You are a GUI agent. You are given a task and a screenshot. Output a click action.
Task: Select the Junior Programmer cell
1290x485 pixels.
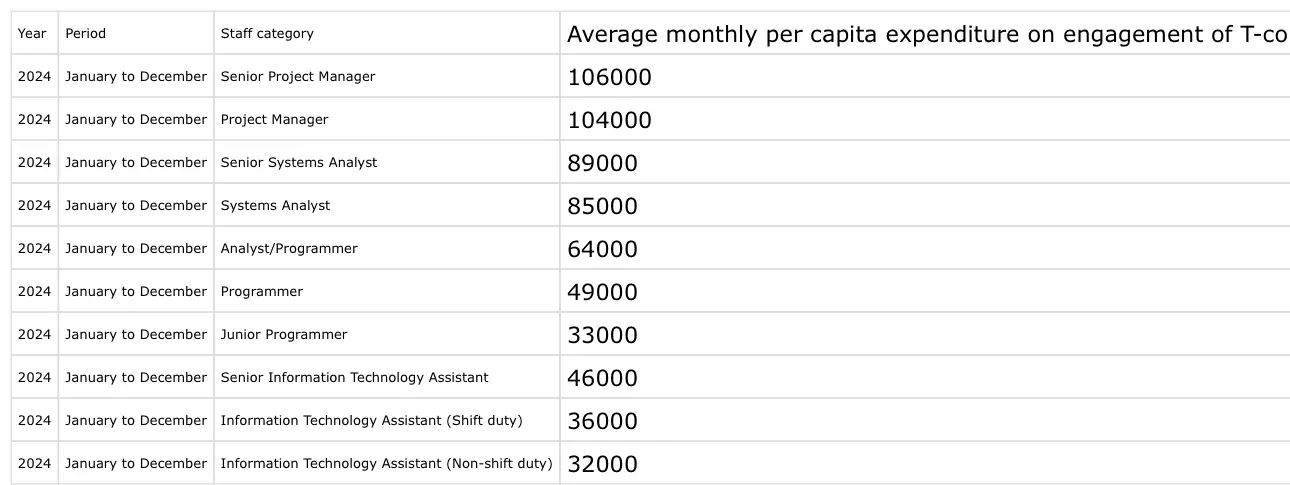coord(387,334)
